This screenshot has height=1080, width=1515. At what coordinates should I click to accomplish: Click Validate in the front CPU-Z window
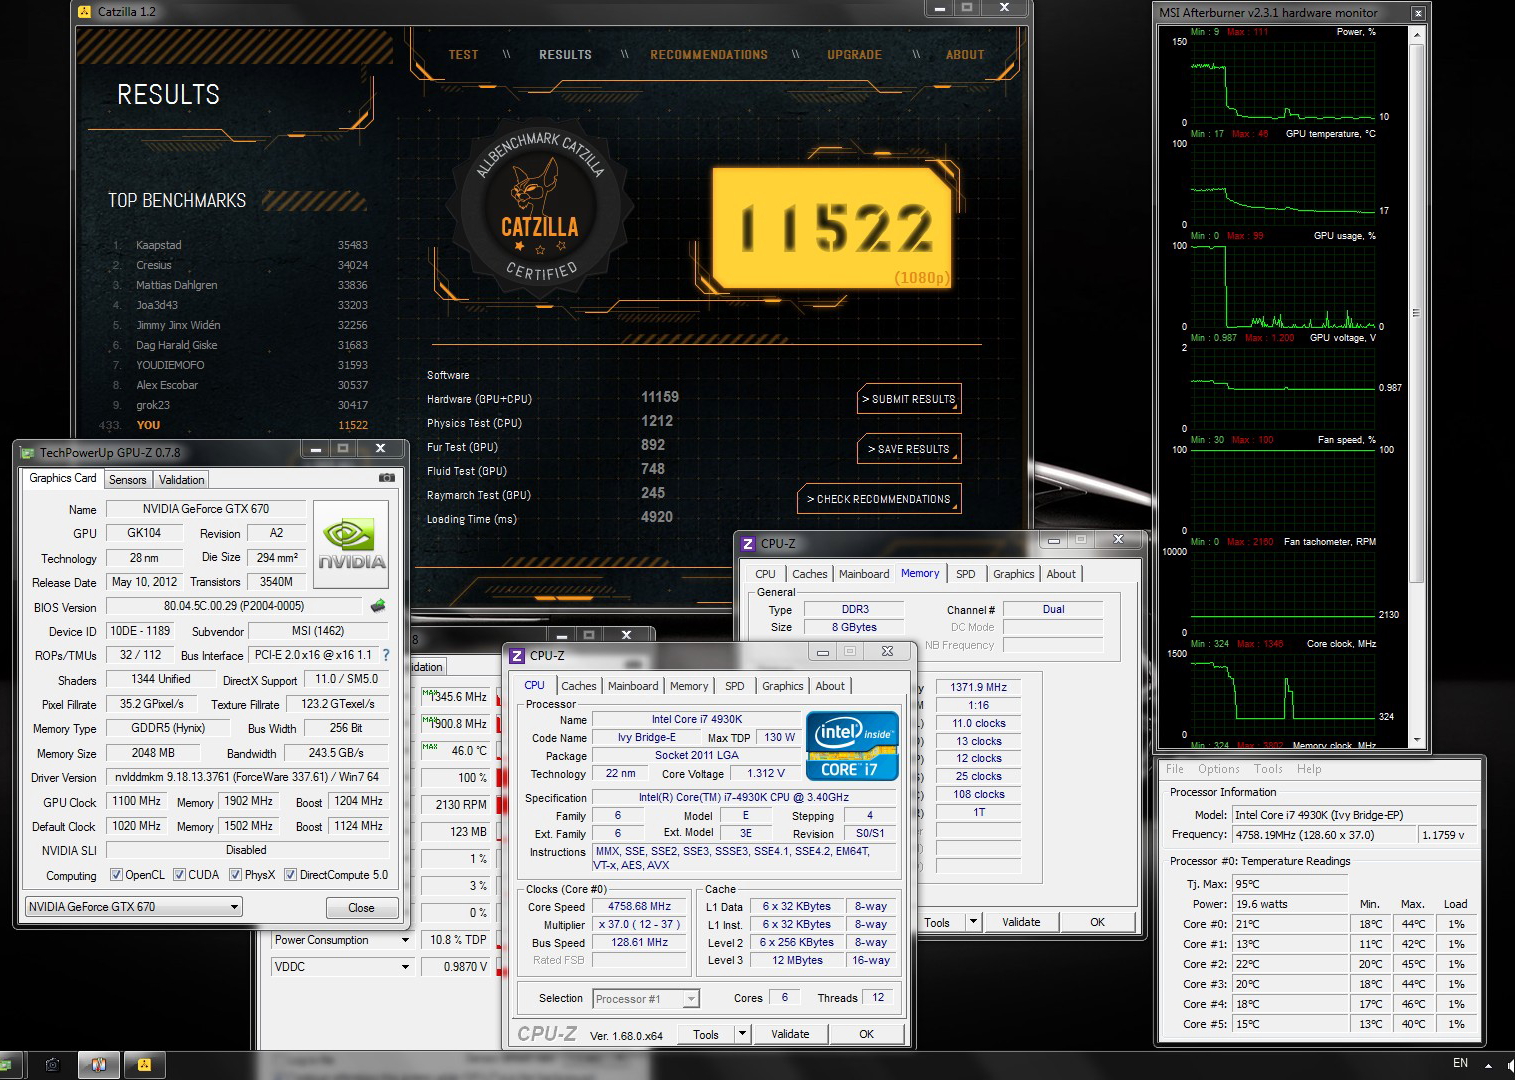[790, 1034]
